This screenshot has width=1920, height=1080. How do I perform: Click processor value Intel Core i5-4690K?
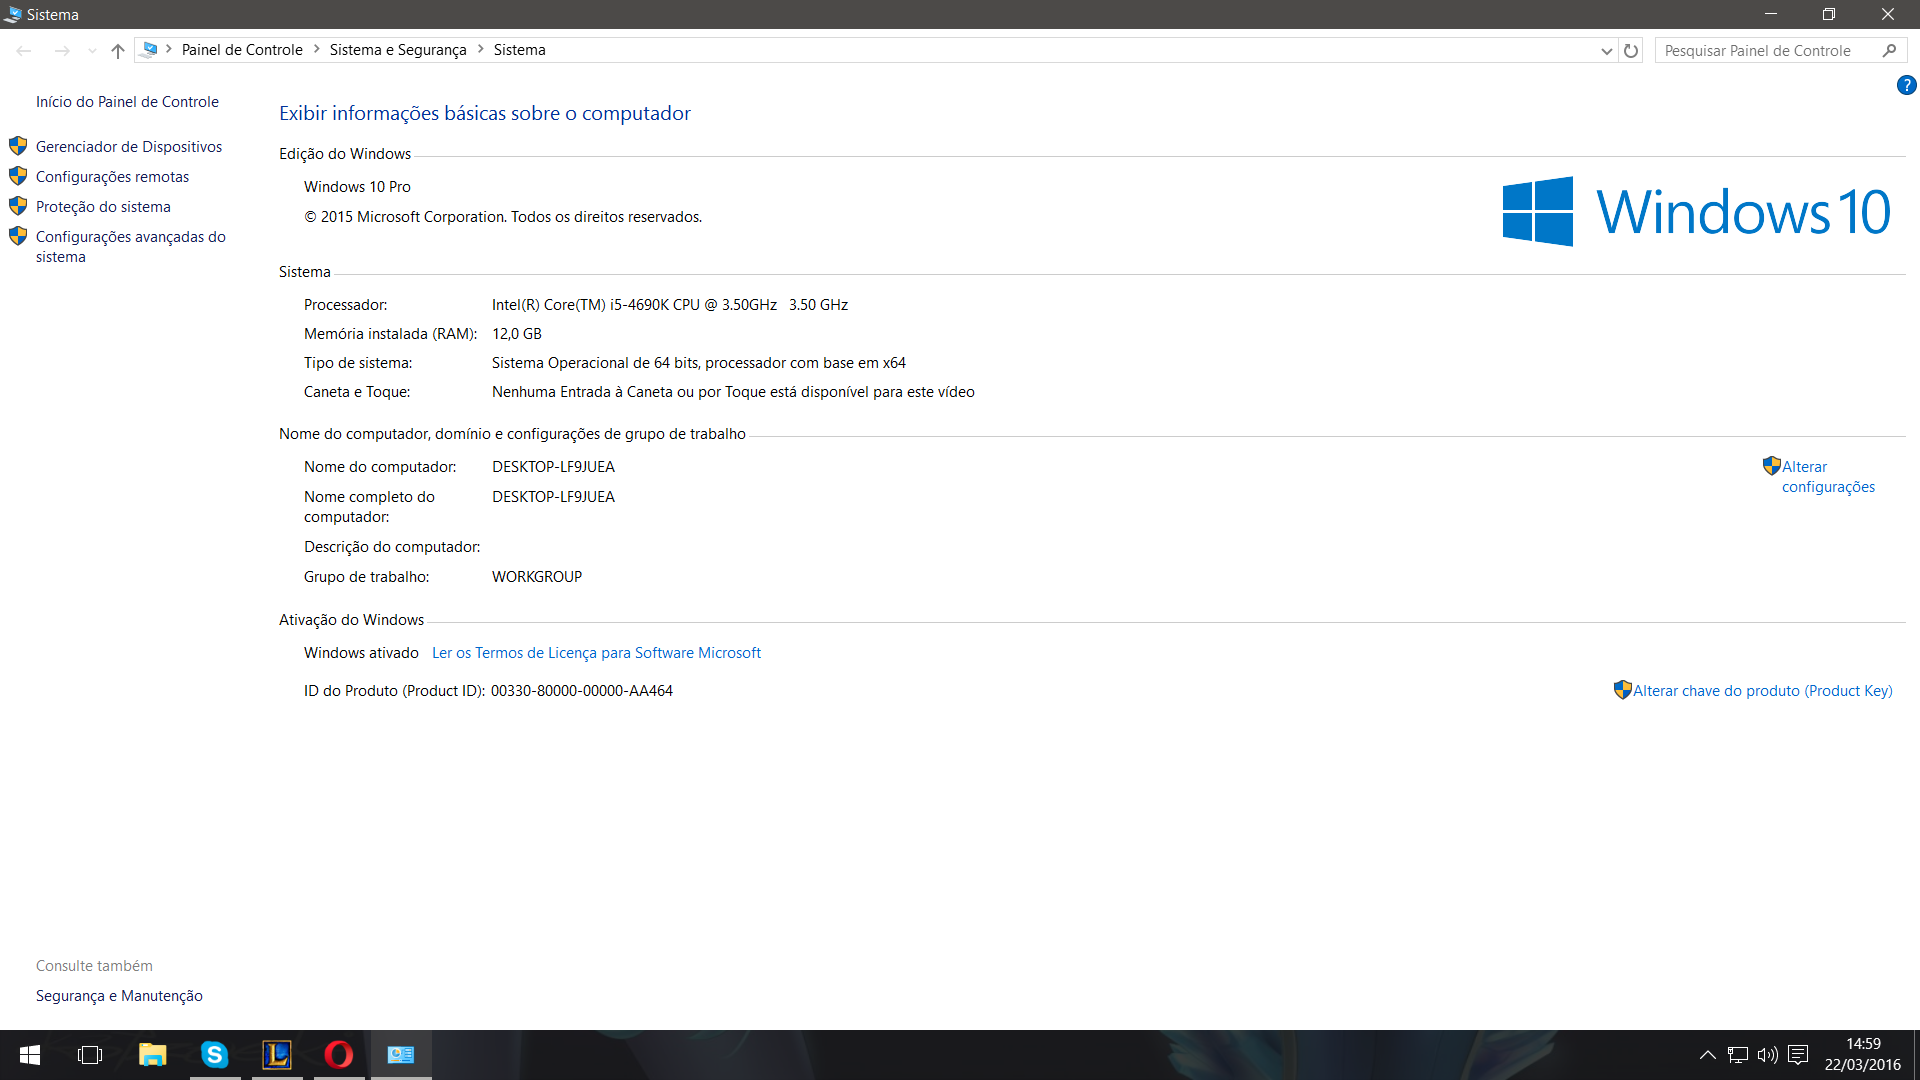point(669,304)
